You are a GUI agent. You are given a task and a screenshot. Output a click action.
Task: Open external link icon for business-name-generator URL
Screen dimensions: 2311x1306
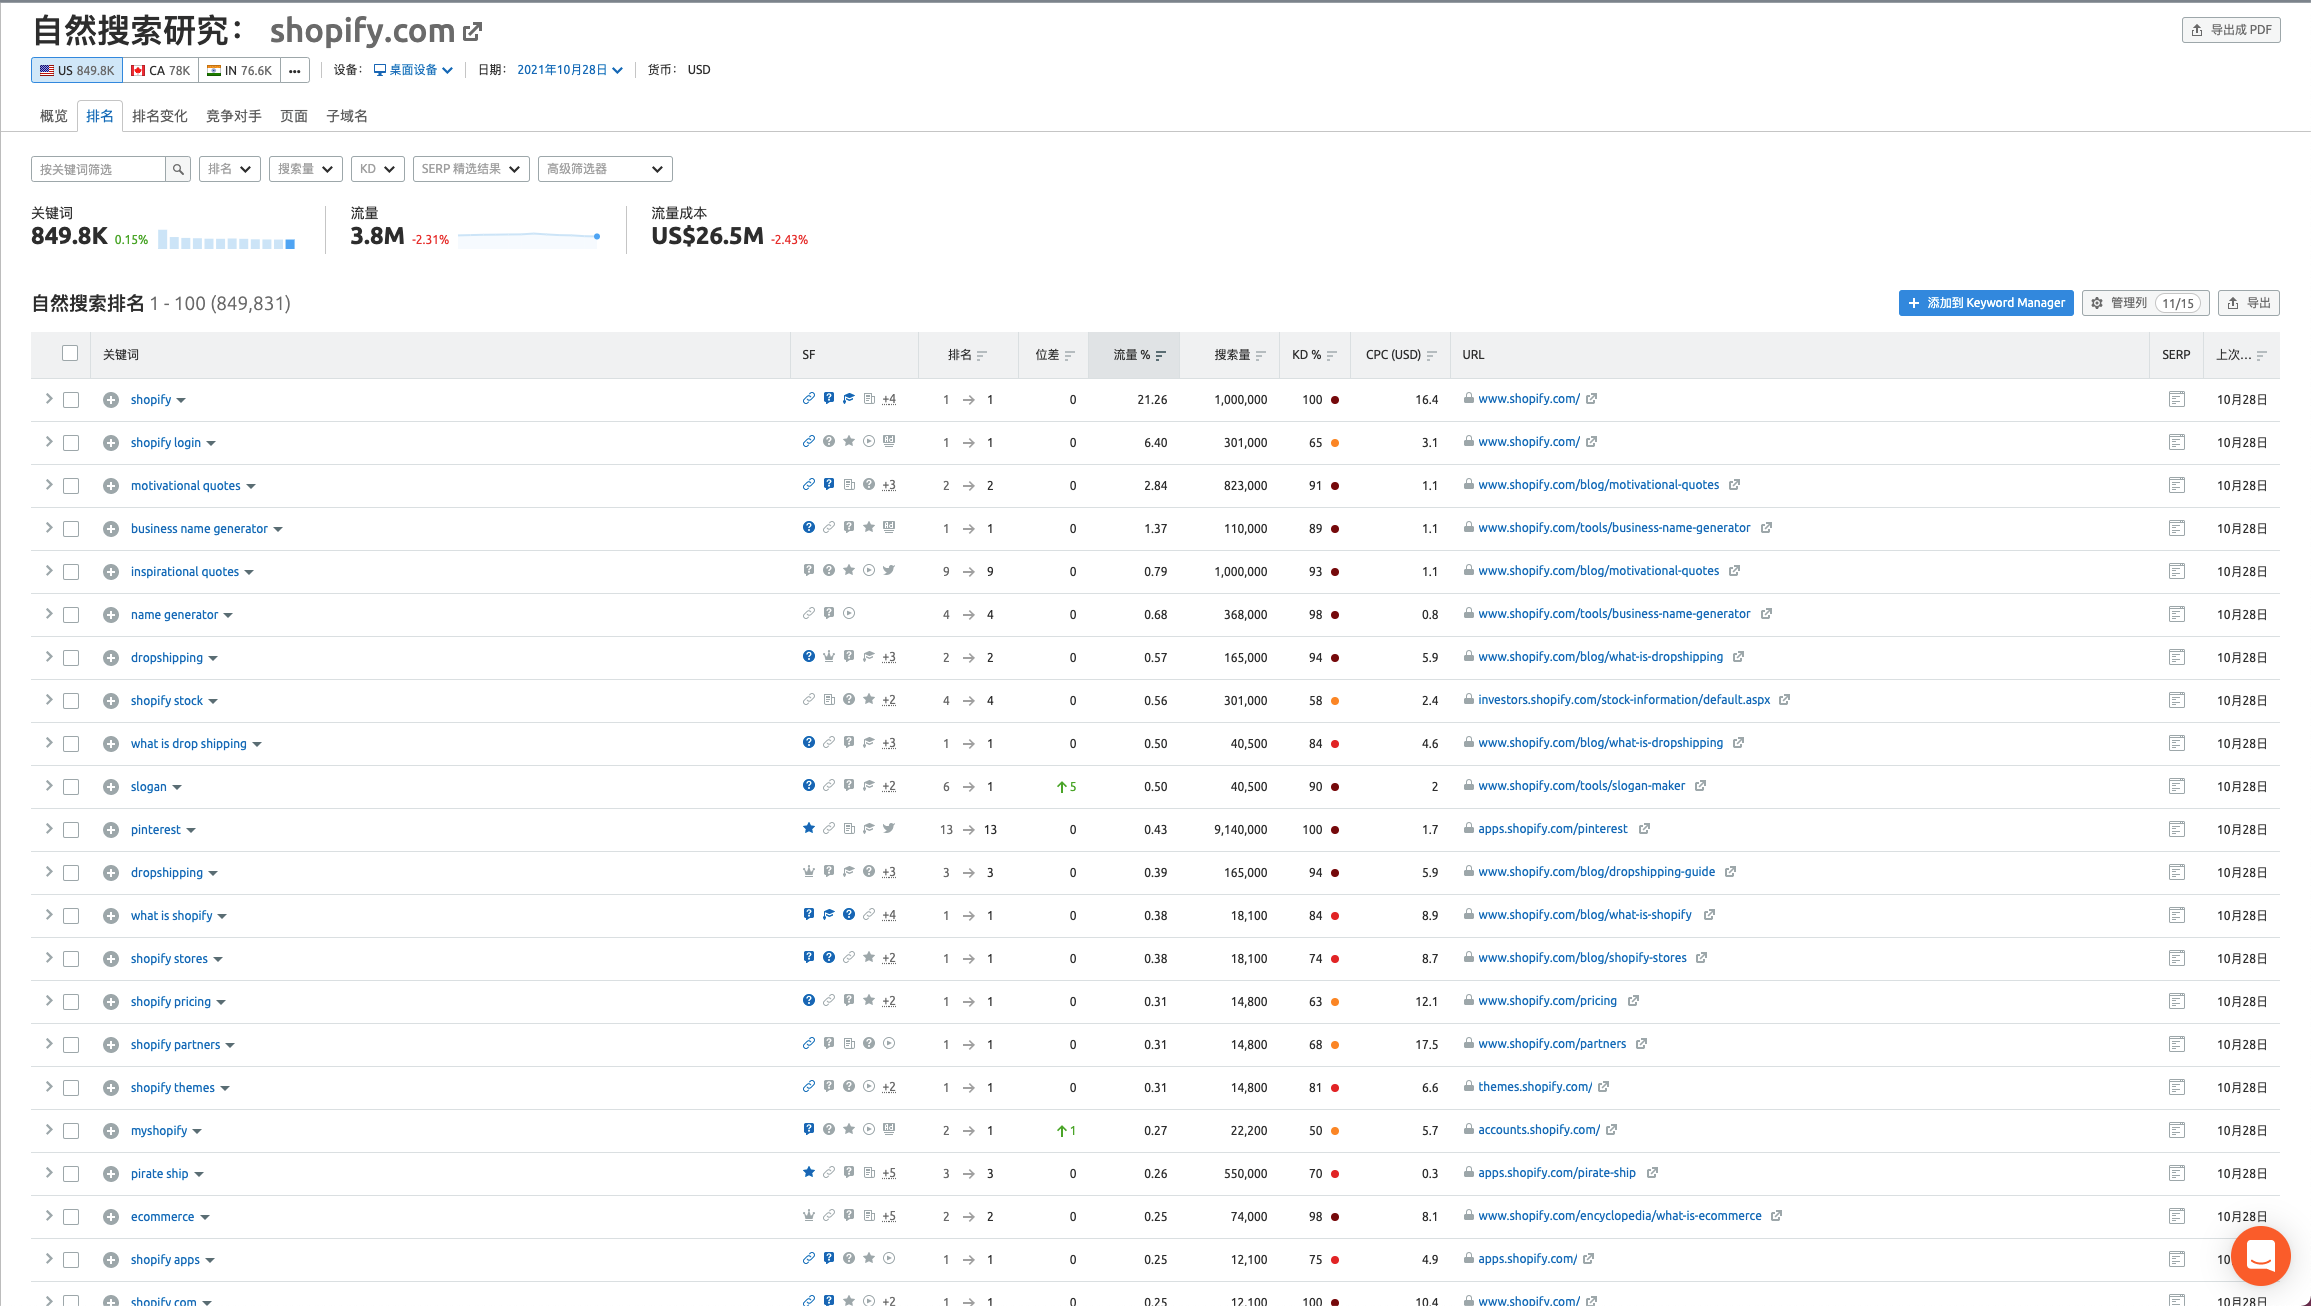(1766, 528)
